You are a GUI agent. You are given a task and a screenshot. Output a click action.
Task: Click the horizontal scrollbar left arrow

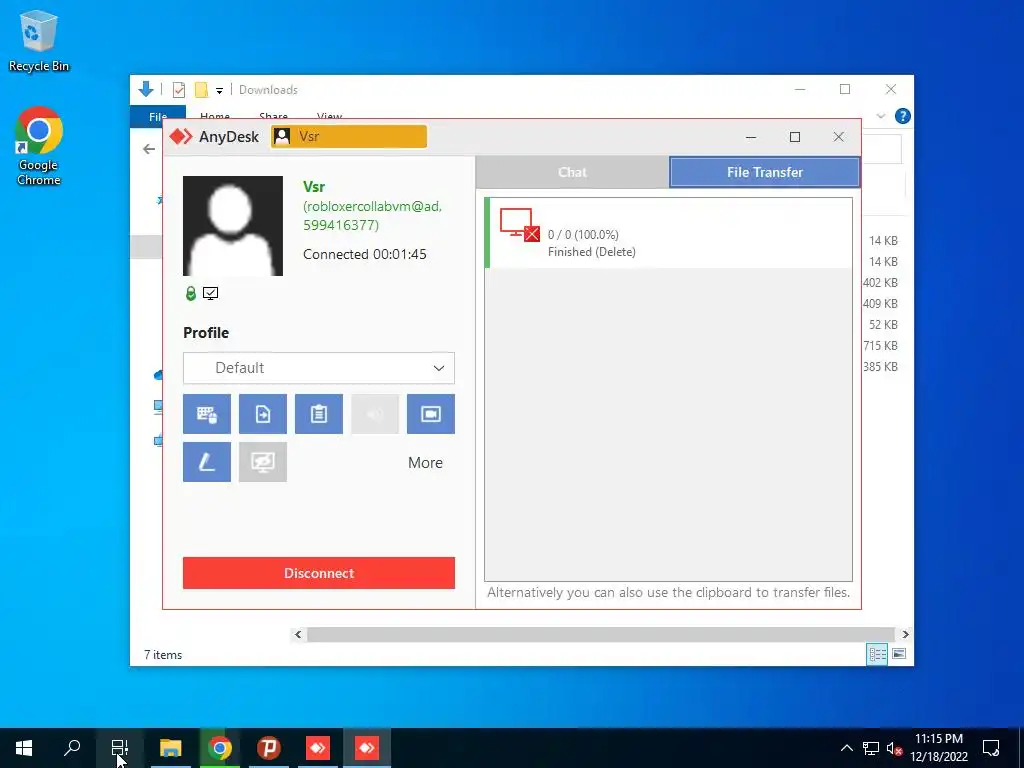coord(298,634)
